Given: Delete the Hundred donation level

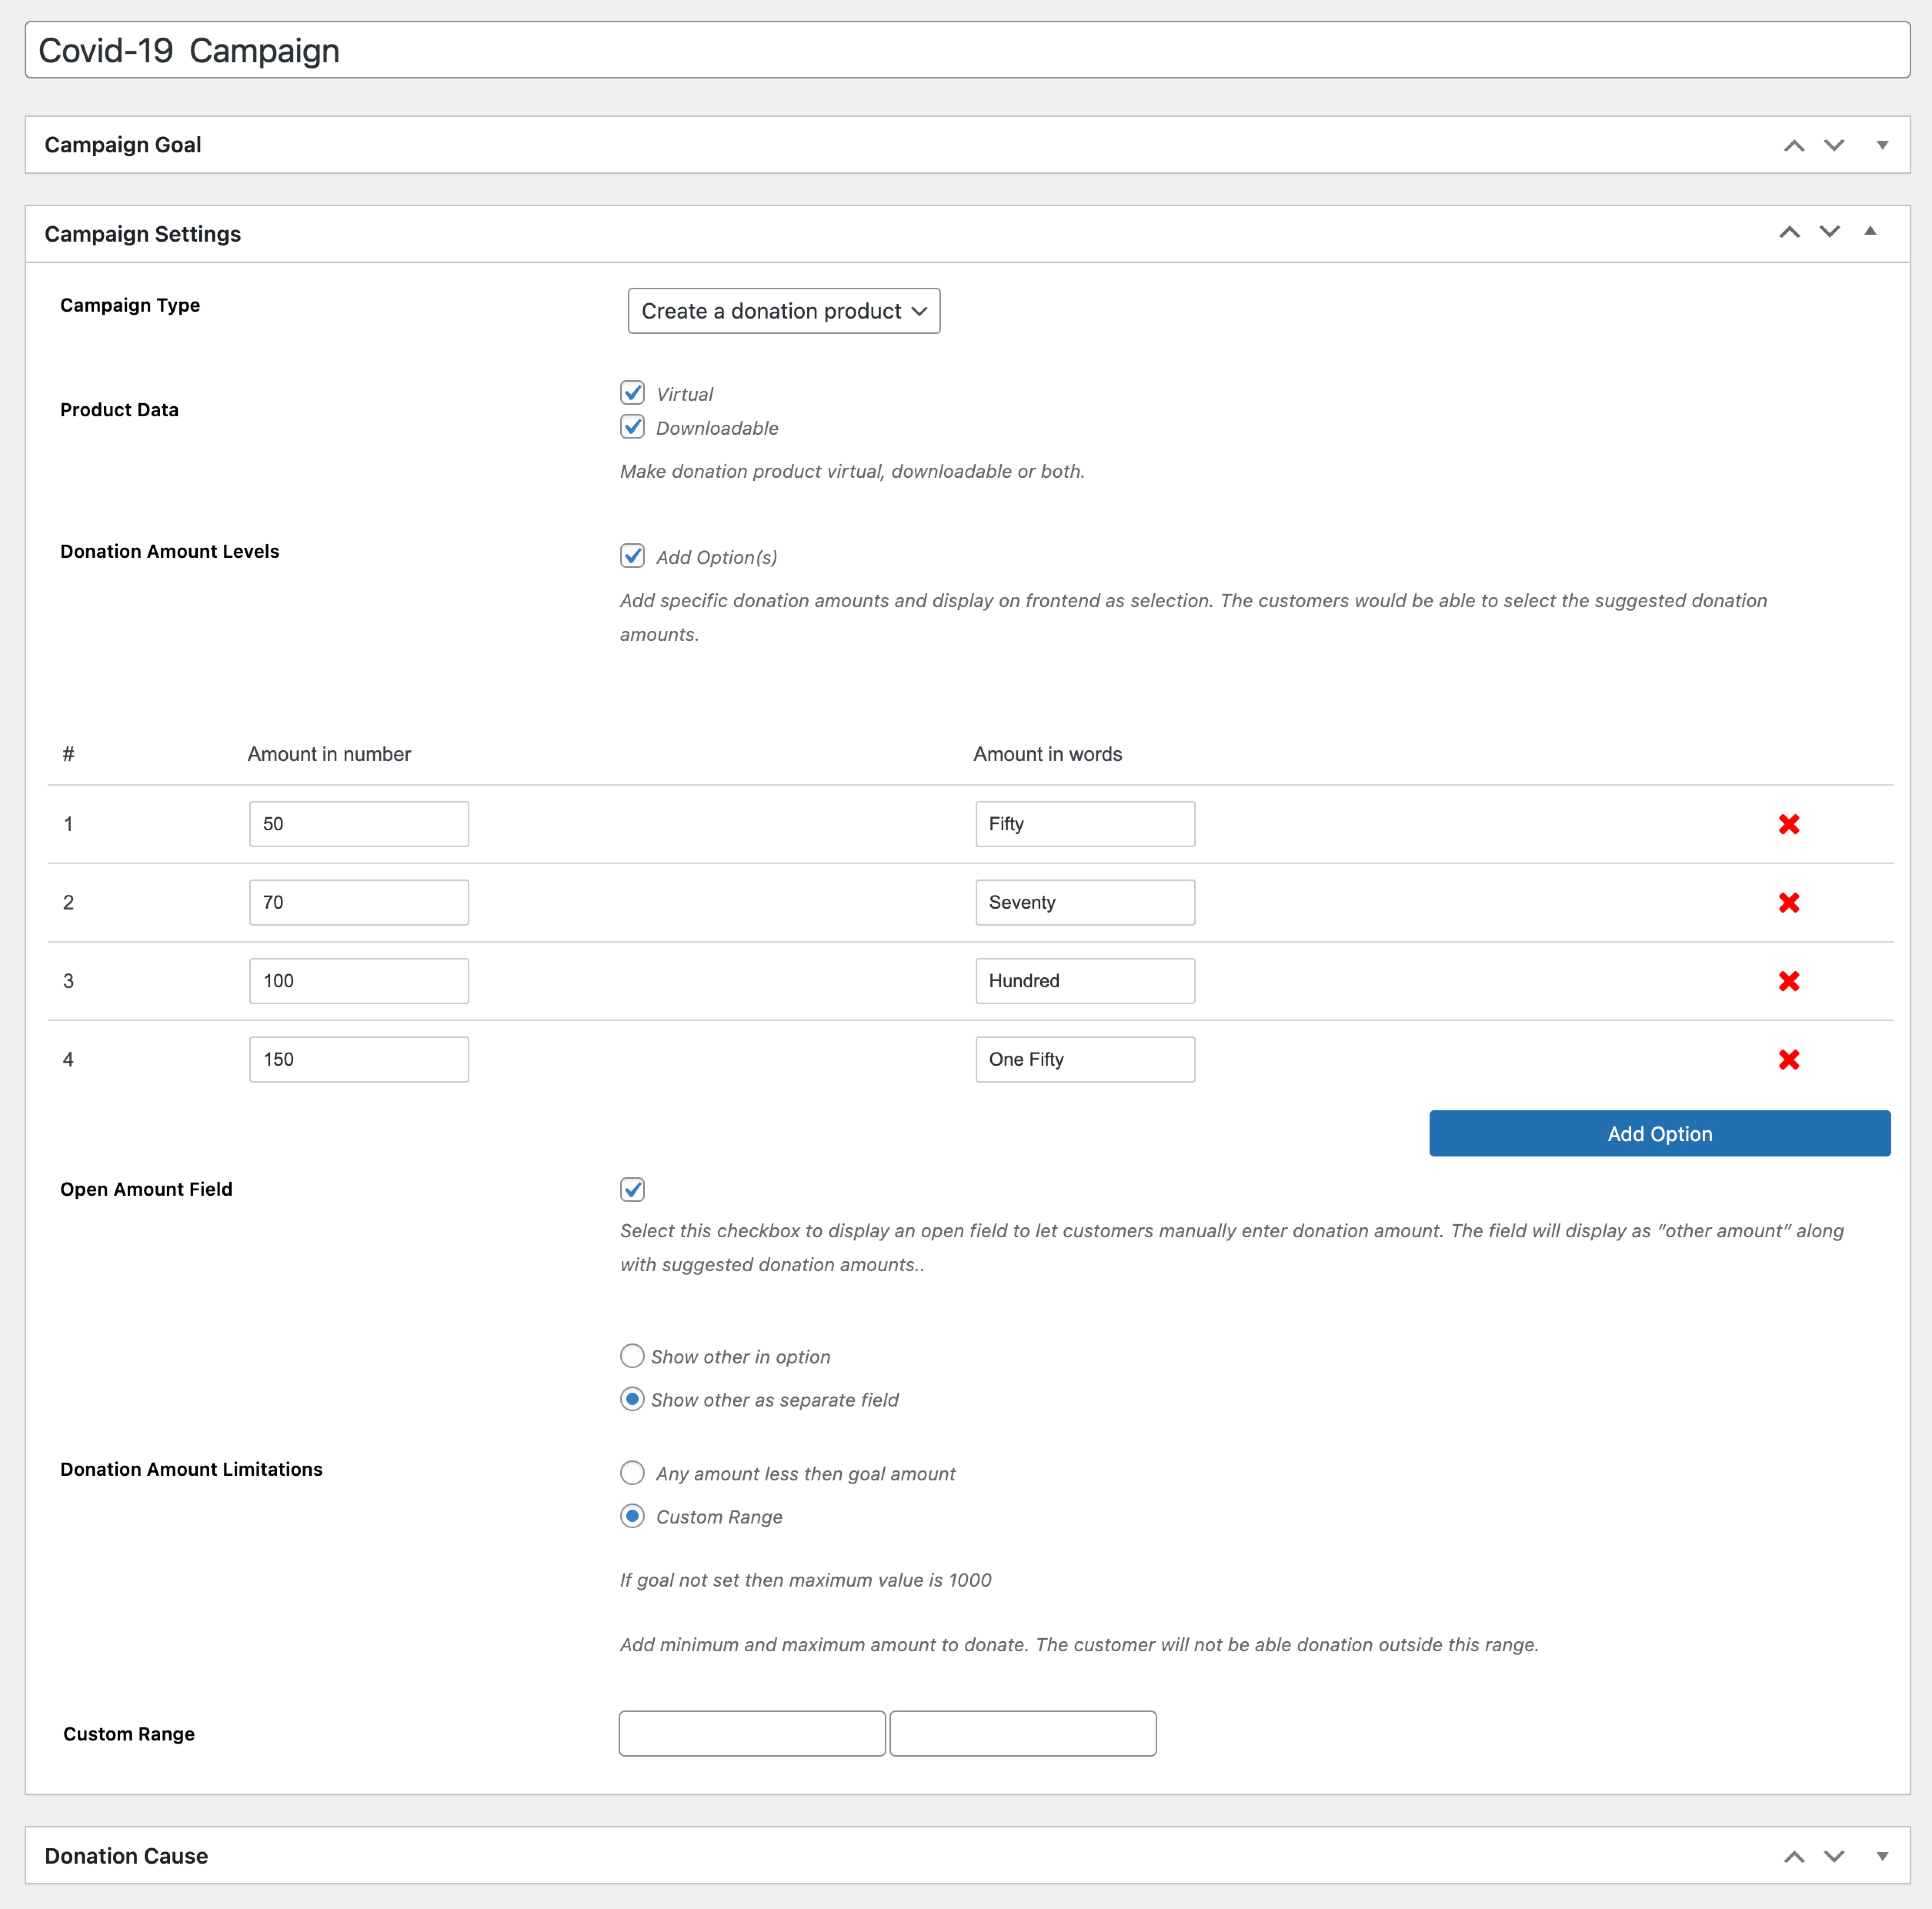Looking at the screenshot, I should click(x=1788, y=981).
